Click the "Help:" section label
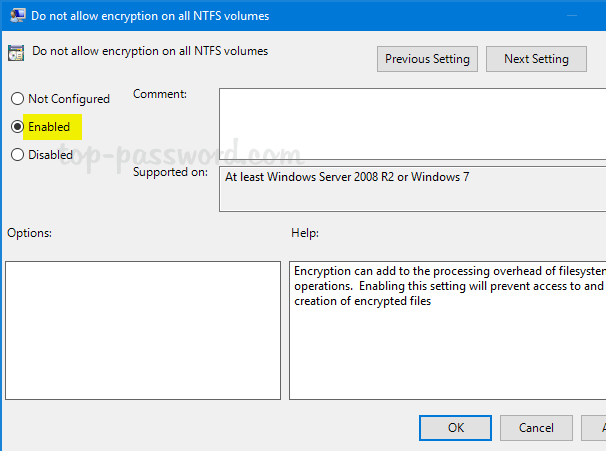Image resolution: width=606 pixels, height=451 pixels. click(x=304, y=233)
